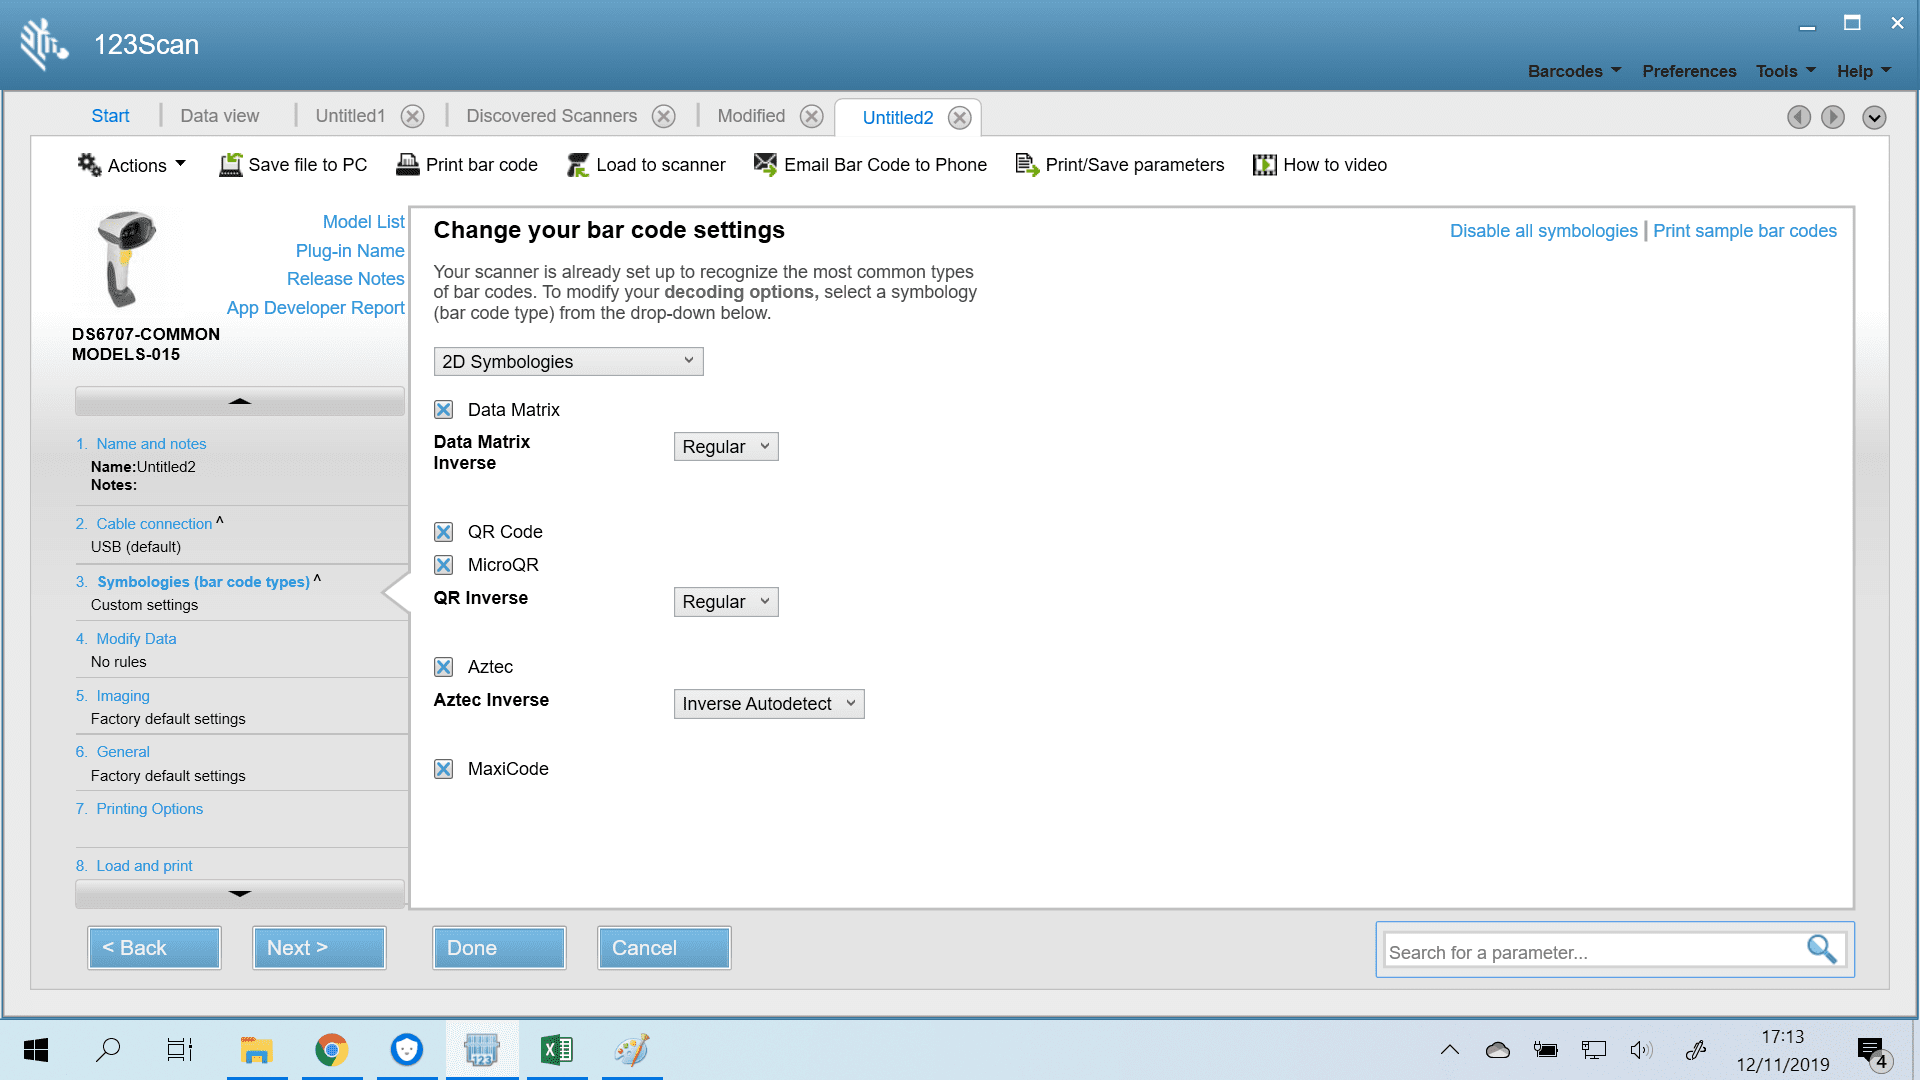Click the parameter search magnifier icon
Image resolution: width=1920 pixels, height=1080 pixels.
click(x=1821, y=949)
